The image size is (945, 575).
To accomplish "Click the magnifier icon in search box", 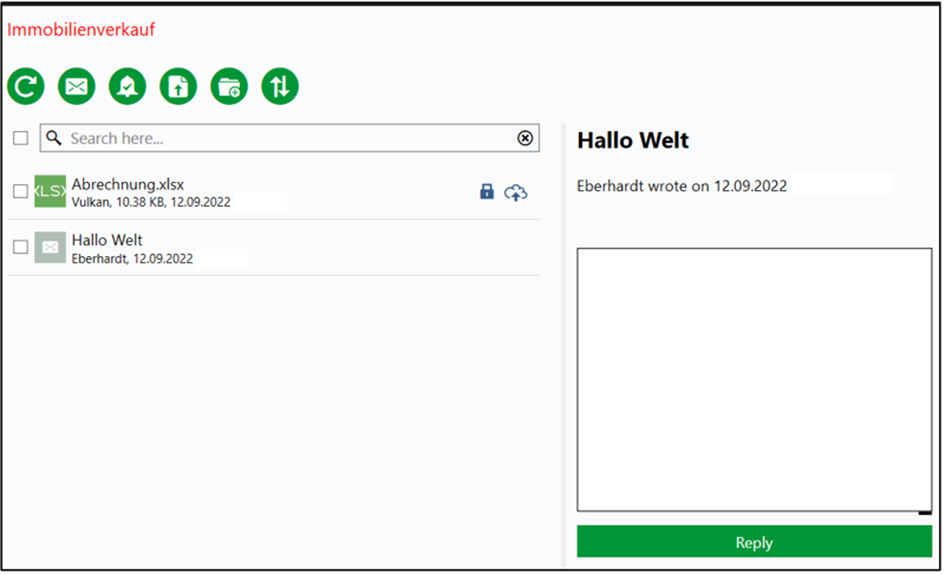I will (54, 138).
